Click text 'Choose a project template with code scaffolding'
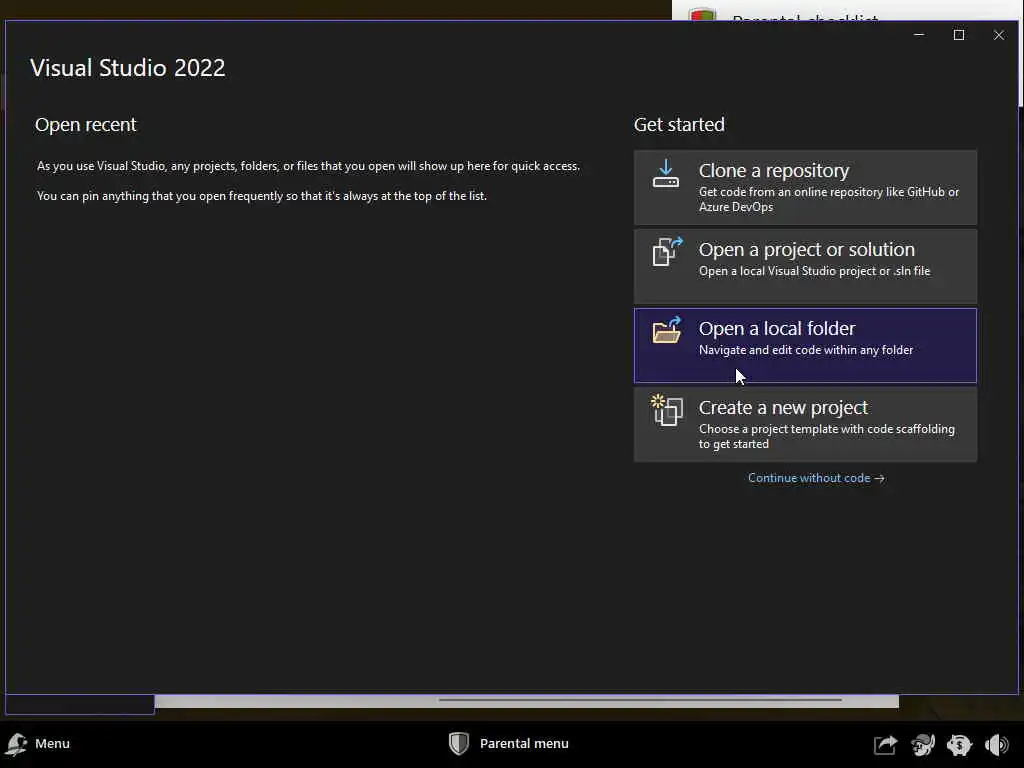Image resolution: width=1024 pixels, height=768 pixels. click(x=827, y=429)
